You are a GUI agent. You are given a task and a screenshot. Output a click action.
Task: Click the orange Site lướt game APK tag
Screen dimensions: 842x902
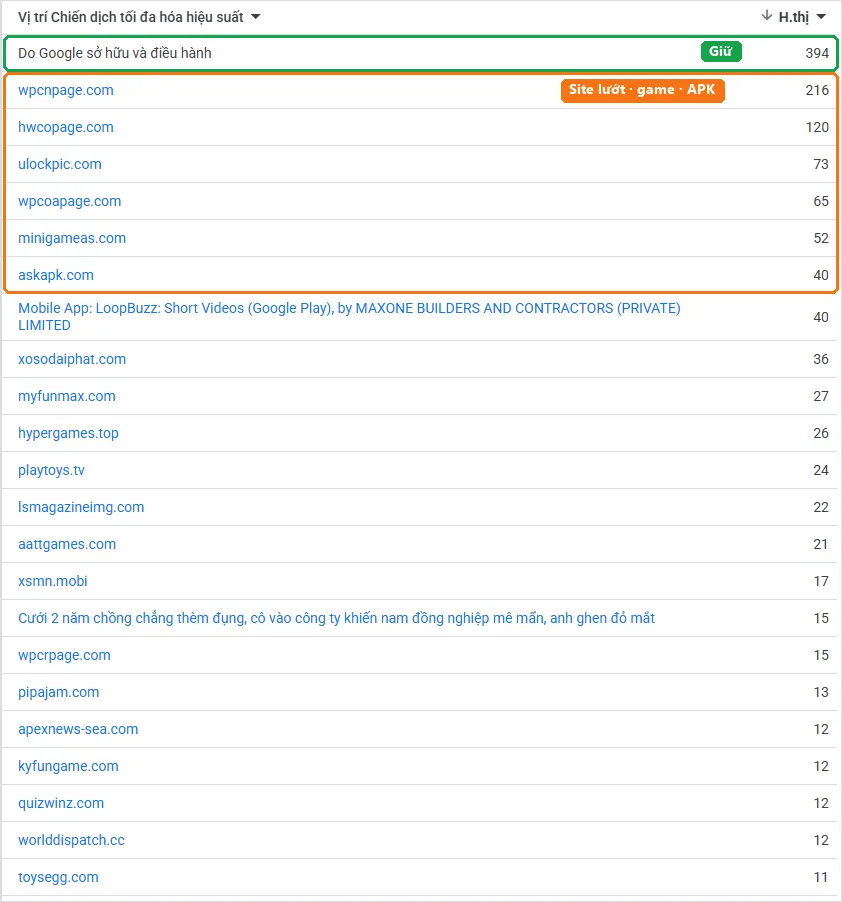(642, 90)
